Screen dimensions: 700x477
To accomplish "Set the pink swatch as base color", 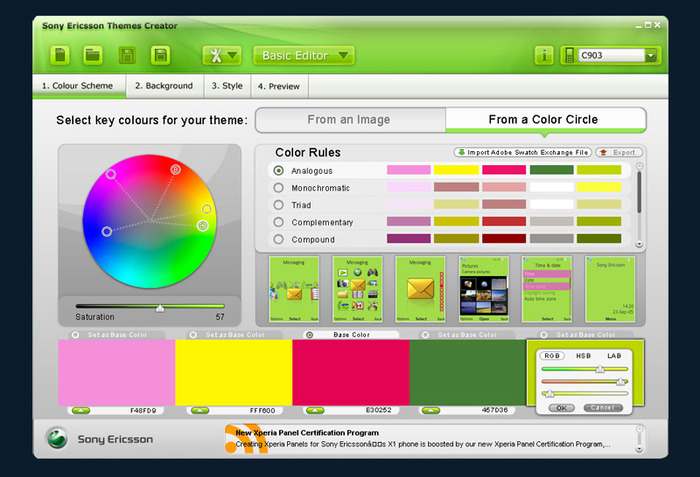I will tap(75, 335).
